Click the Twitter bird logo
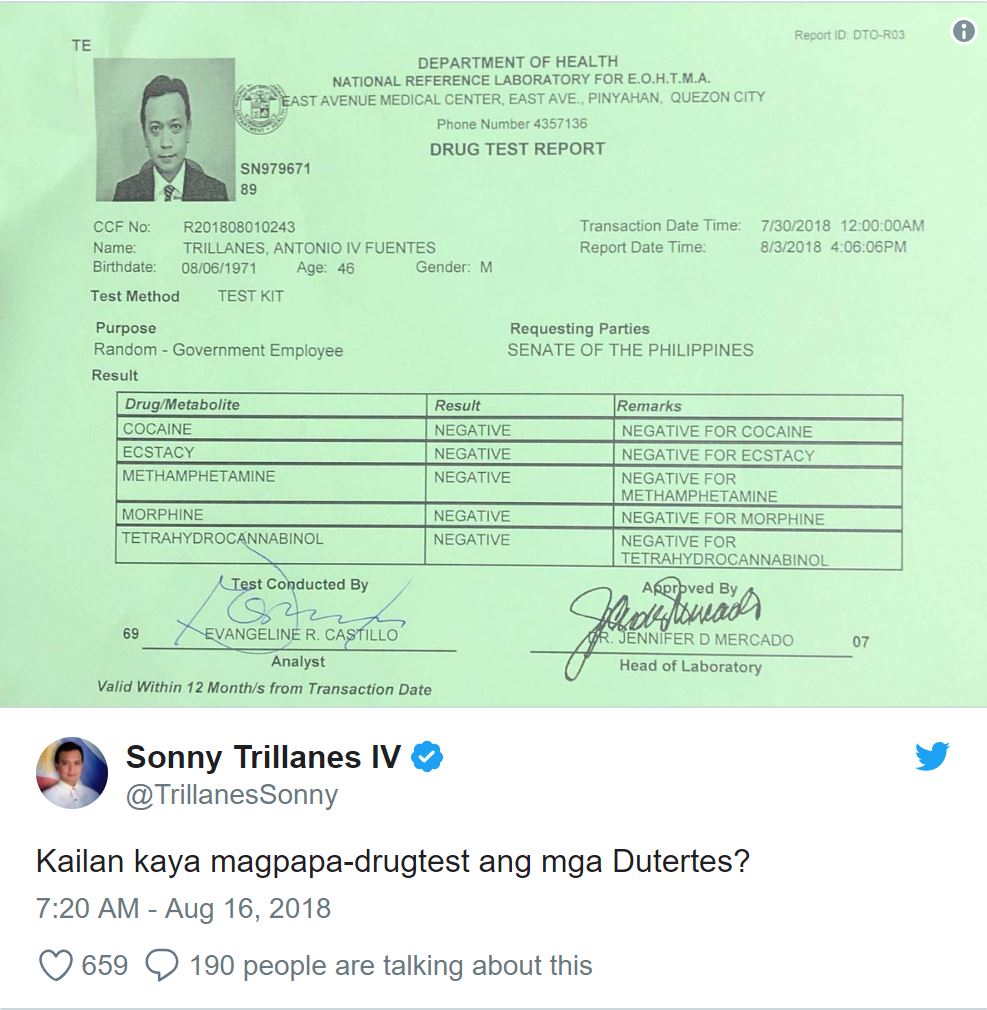Image resolution: width=987 pixels, height=1010 pixels. (x=932, y=756)
